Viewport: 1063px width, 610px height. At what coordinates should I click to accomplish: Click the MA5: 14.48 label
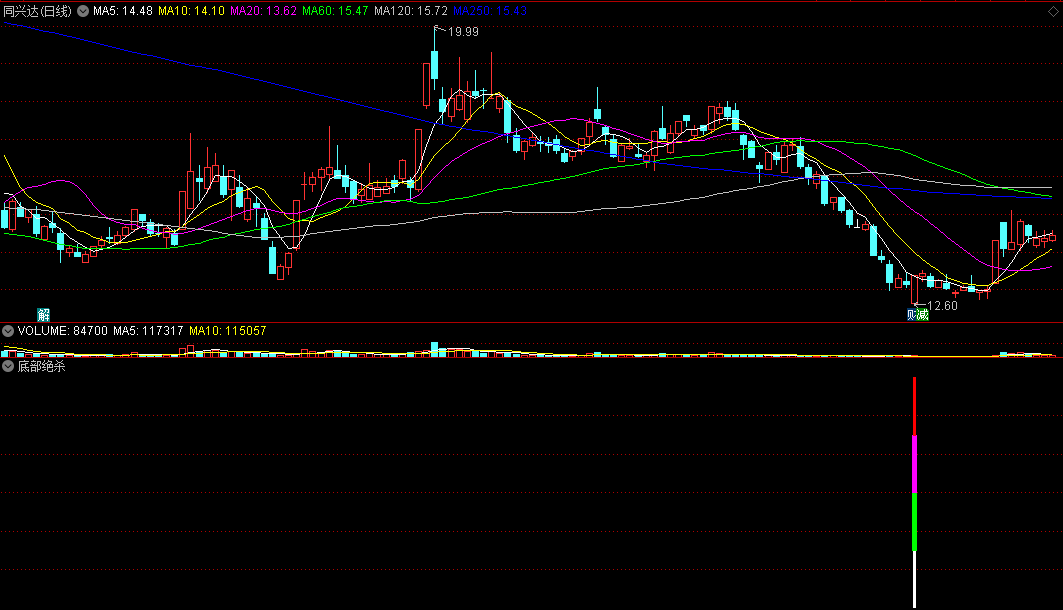(123, 11)
